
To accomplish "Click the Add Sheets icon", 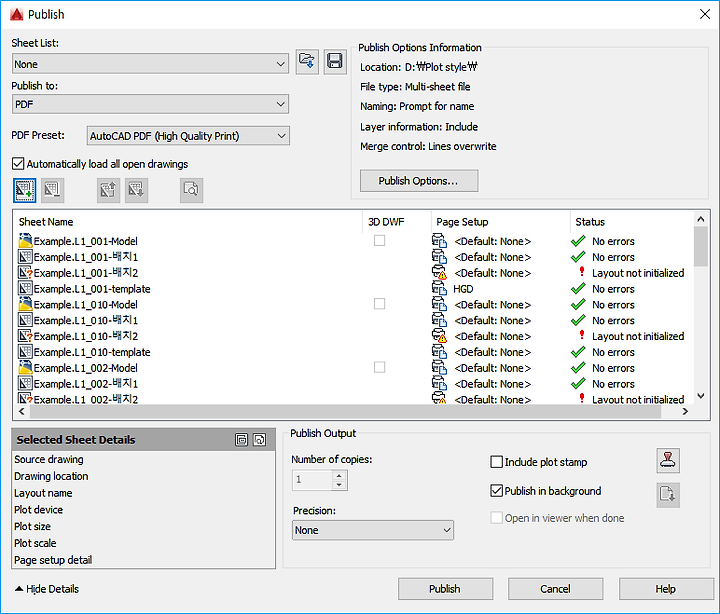I will point(24,190).
